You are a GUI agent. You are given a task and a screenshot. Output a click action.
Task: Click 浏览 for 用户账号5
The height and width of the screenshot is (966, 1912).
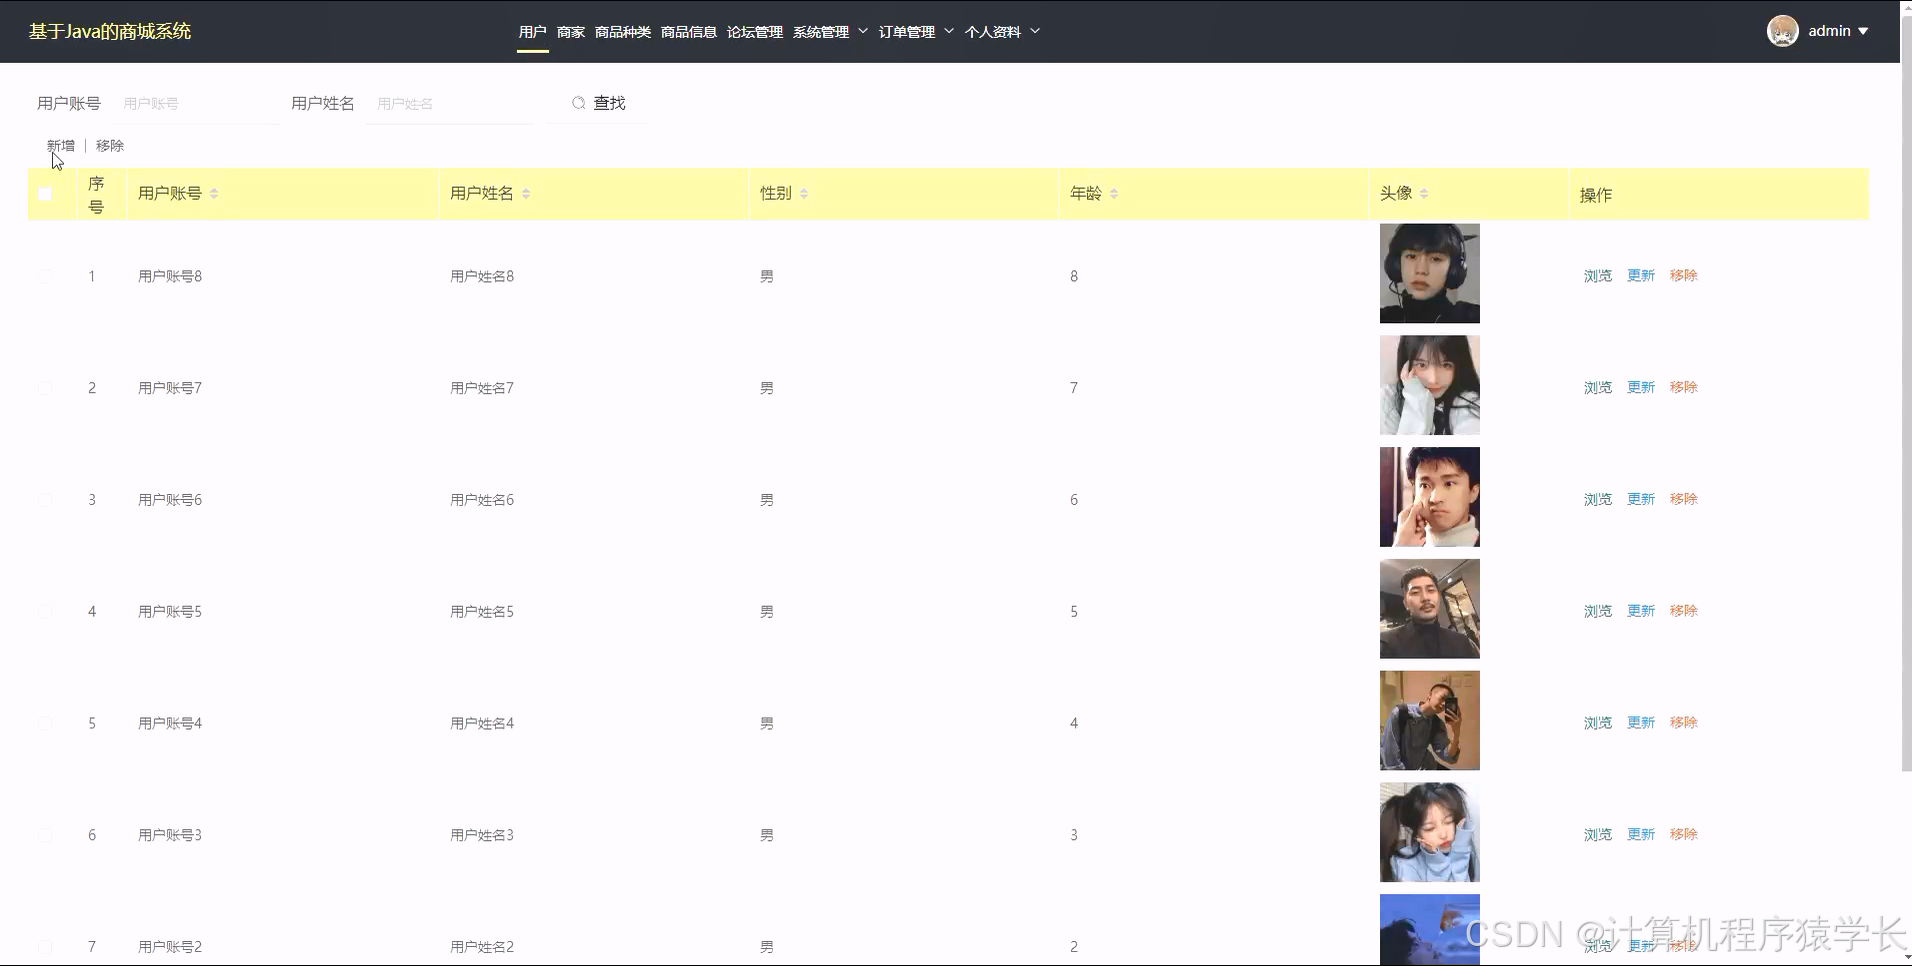pos(1598,611)
